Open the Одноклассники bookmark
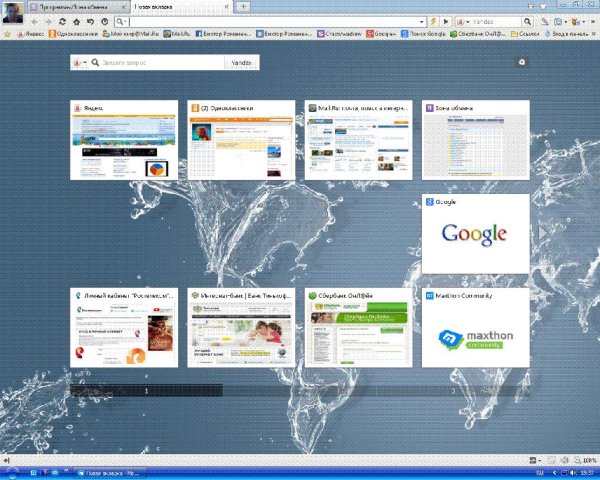This screenshot has height=480, width=600. click(73, 34)
